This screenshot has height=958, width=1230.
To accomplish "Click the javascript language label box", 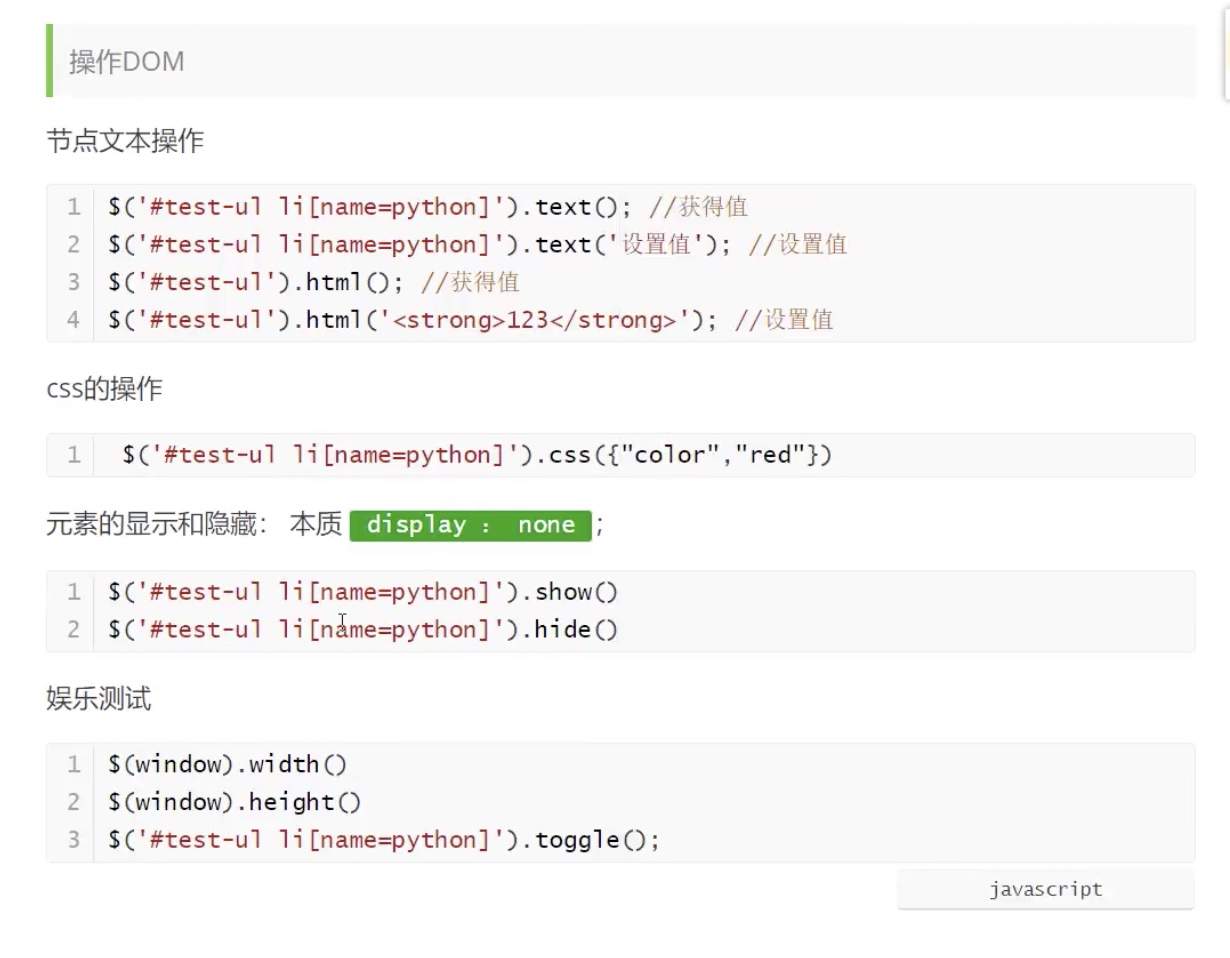I will (1045, 889).
